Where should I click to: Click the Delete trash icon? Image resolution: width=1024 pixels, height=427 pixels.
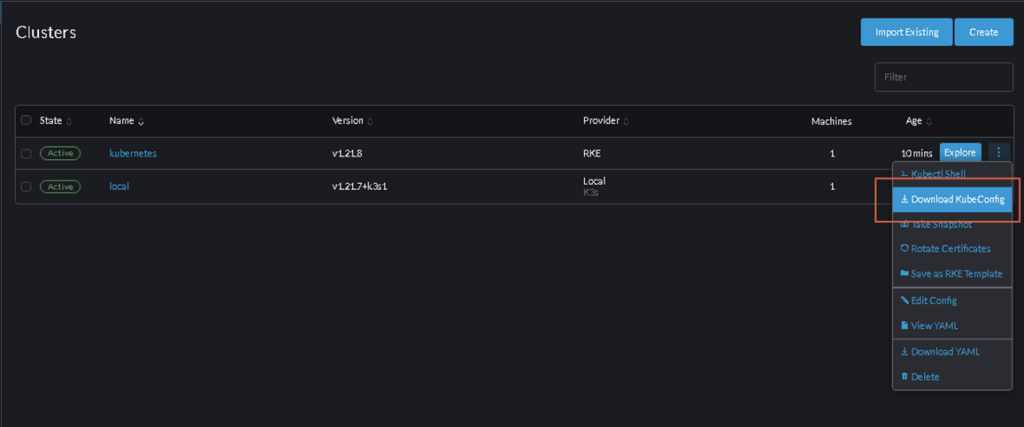[904, 377]
